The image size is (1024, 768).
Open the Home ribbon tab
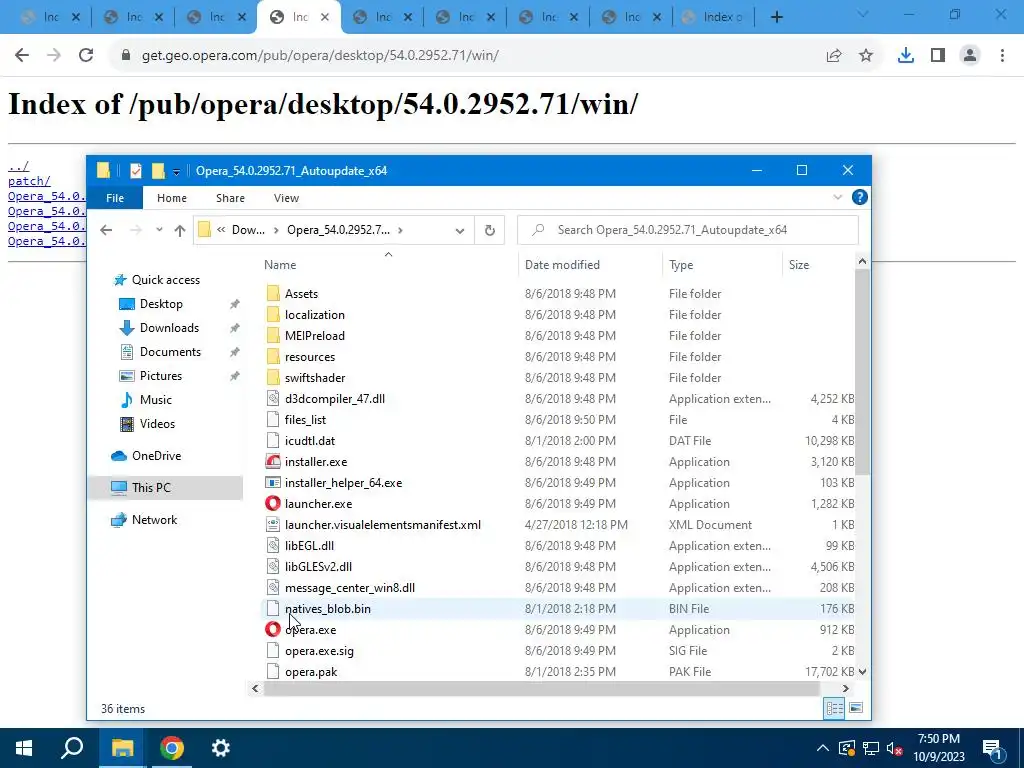pyautogui.click(x=172, y=198)
